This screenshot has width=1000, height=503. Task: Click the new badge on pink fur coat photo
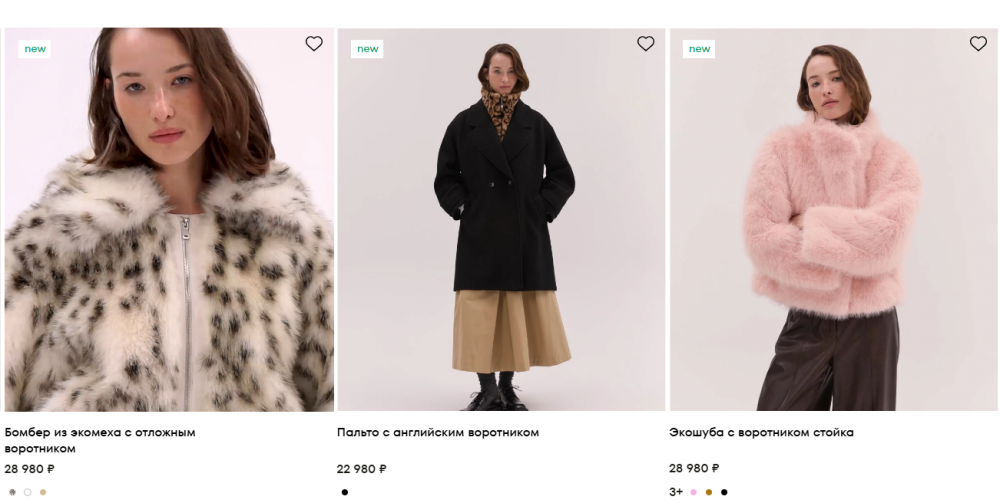pos(699,49)
